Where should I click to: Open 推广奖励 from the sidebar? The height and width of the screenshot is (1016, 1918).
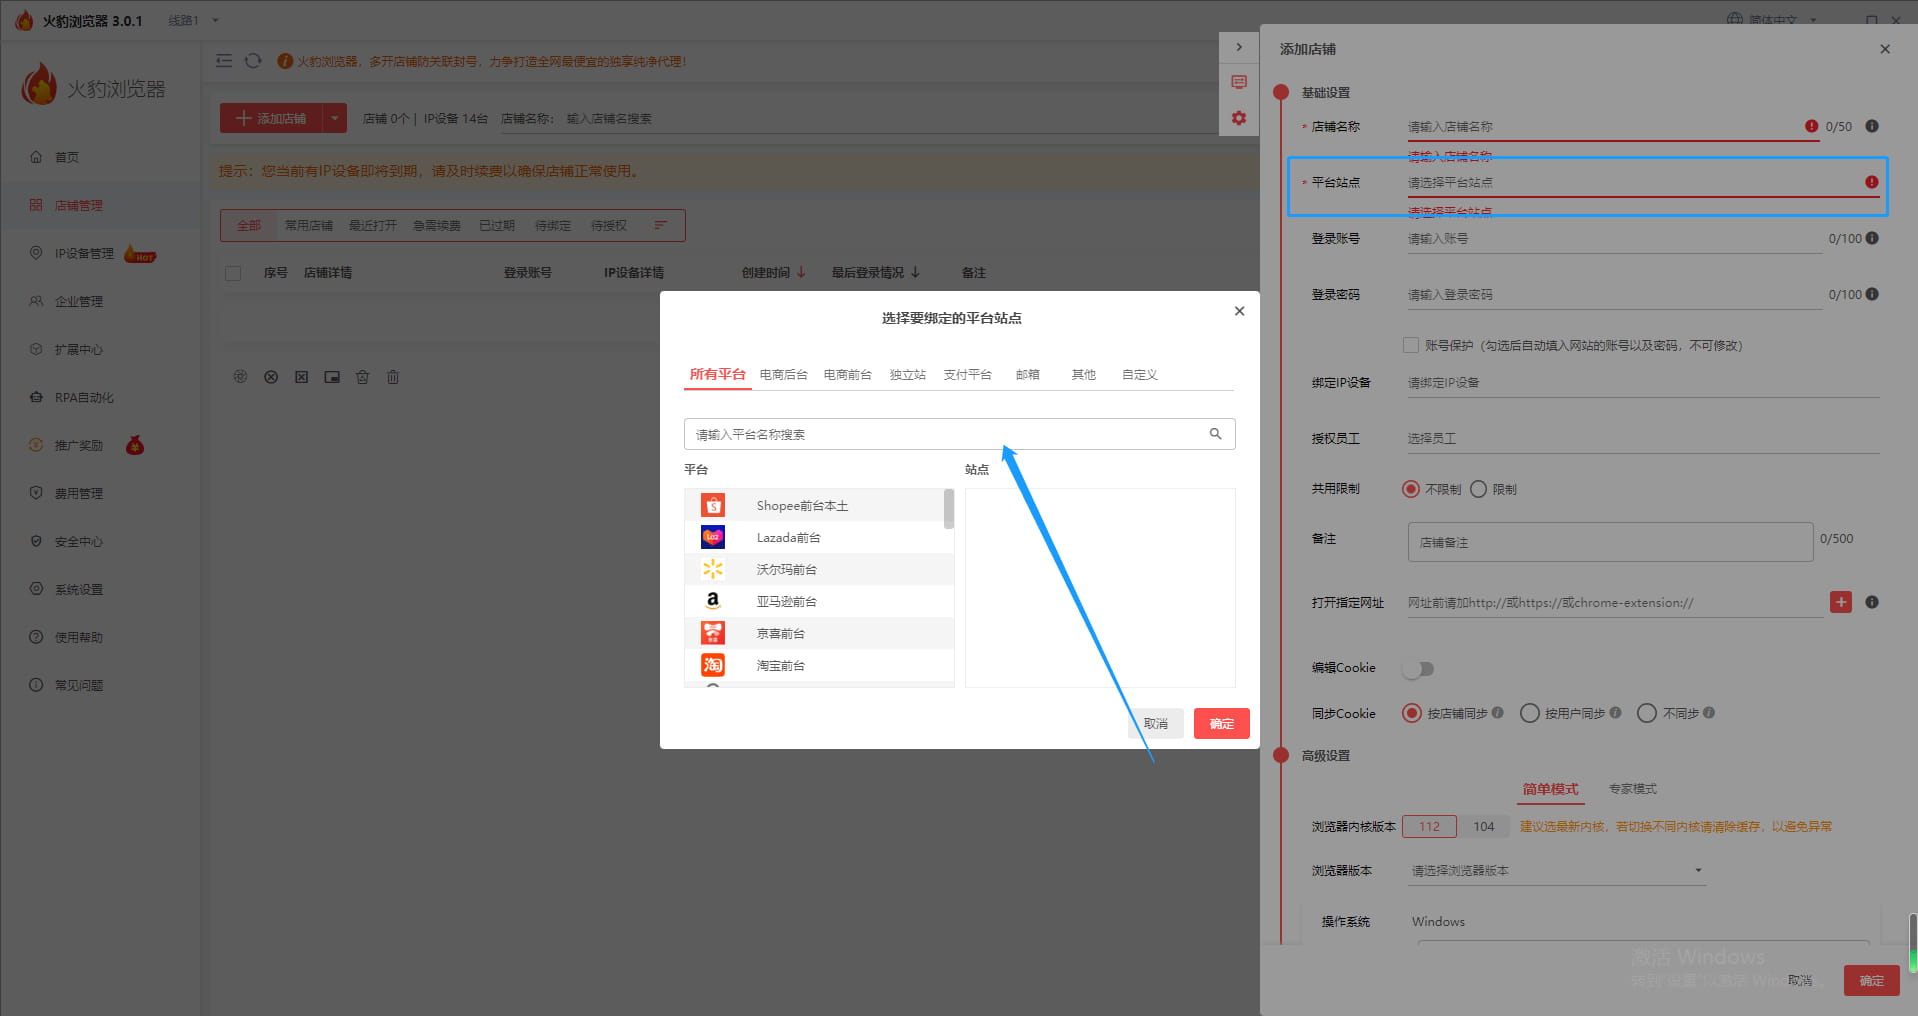pos(78,445)
